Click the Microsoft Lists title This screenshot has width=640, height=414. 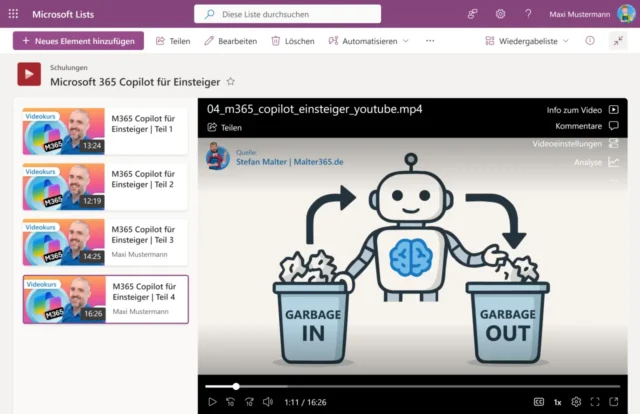click(63, 14)
